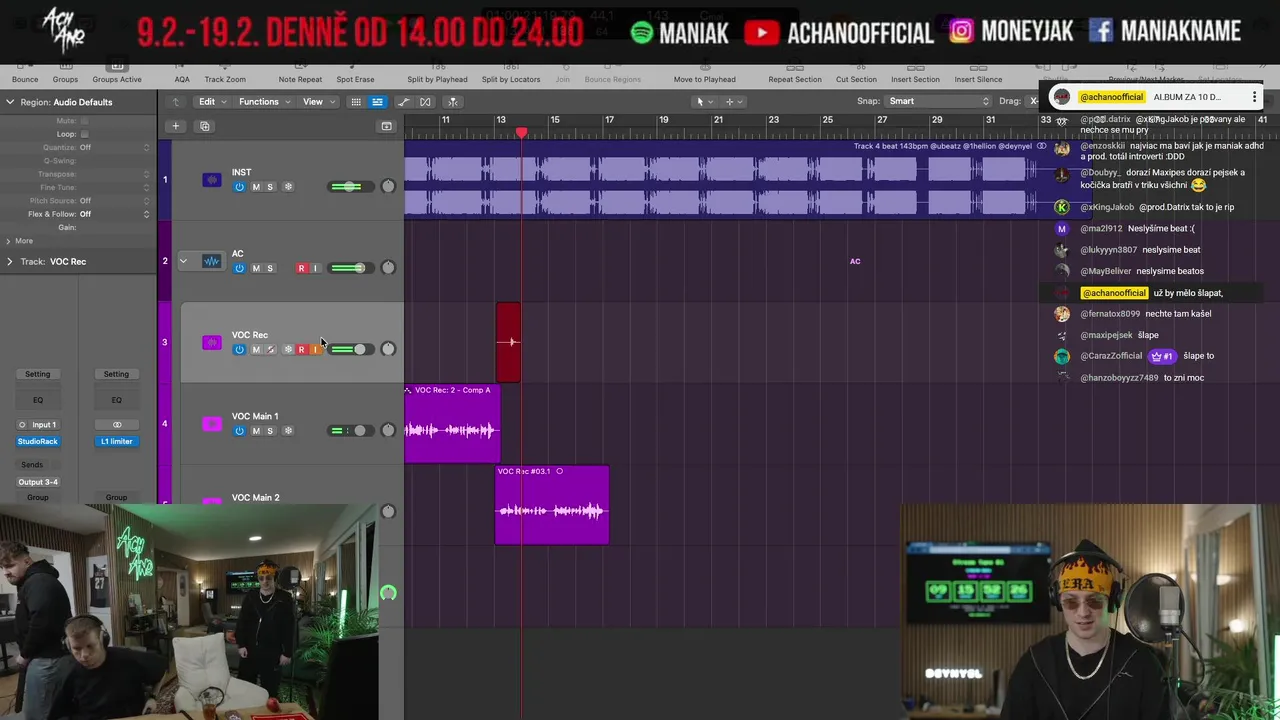
Task: Click the Output 3-4 slot
Action: pyautogui.click(x=38, y=482)
